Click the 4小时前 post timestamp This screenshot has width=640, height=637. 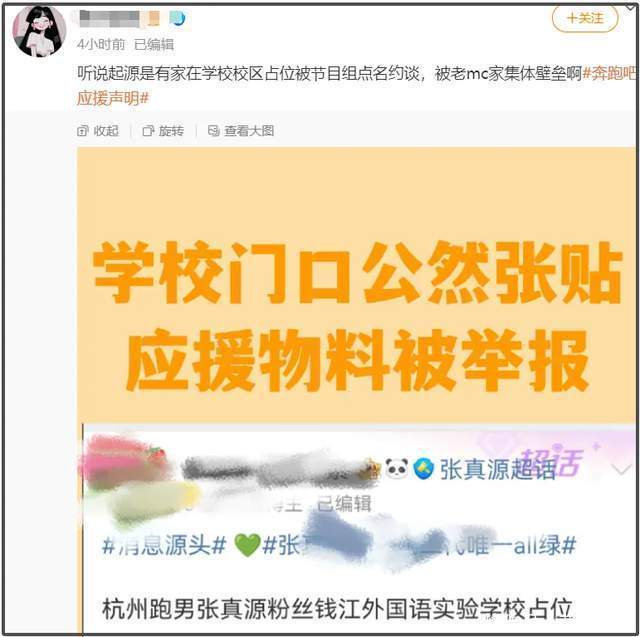pos(101,44)
